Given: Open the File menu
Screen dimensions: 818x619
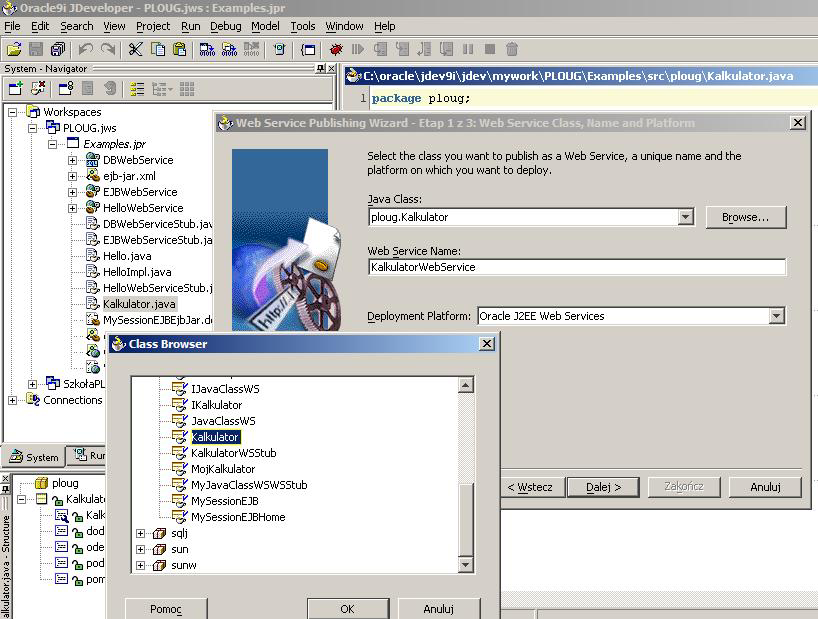Looking at the screenshot, I should pyautogui.click(x=12, y=26).
